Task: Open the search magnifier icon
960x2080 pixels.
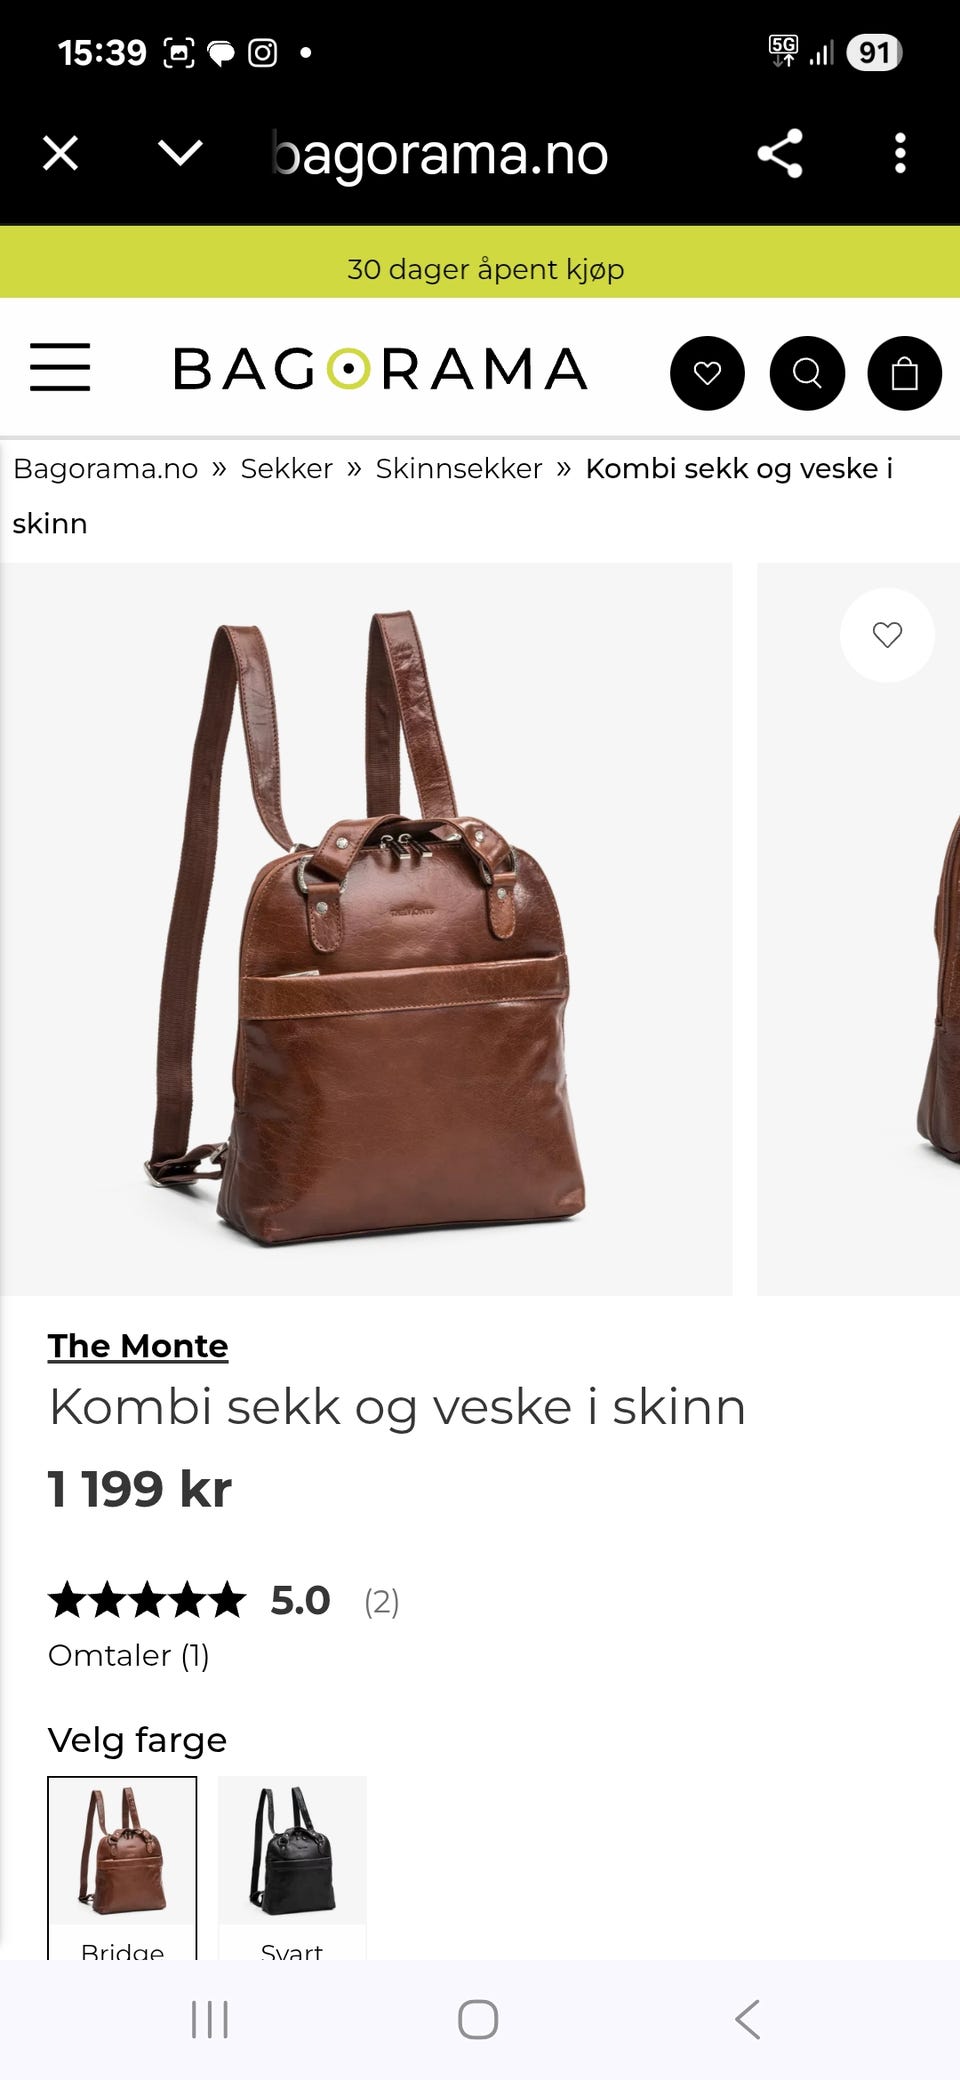Action: pyautogui.click(x=807, y=373)
